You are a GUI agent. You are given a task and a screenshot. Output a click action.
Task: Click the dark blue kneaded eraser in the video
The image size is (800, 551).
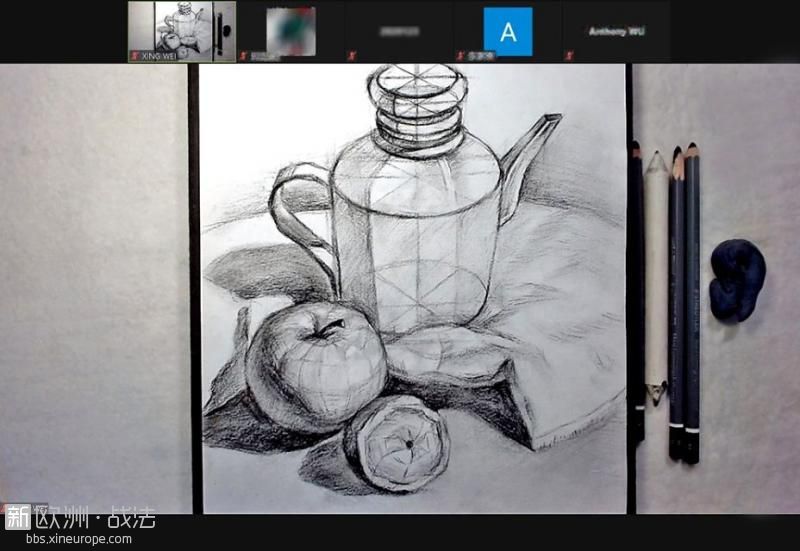[x=737, y=281]
